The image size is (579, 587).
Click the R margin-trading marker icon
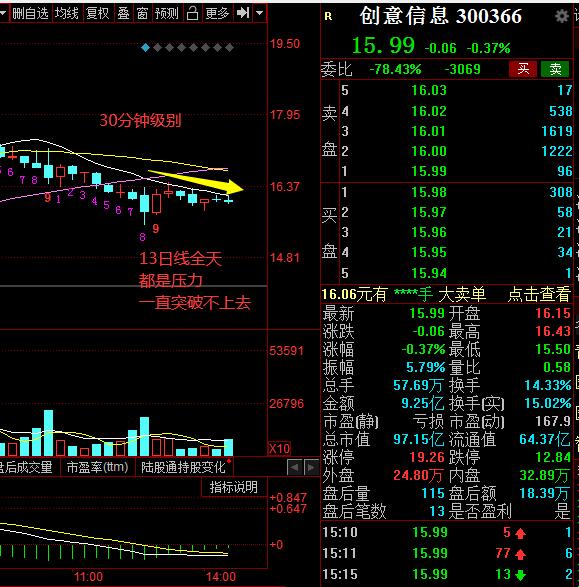tap(328, 16)
